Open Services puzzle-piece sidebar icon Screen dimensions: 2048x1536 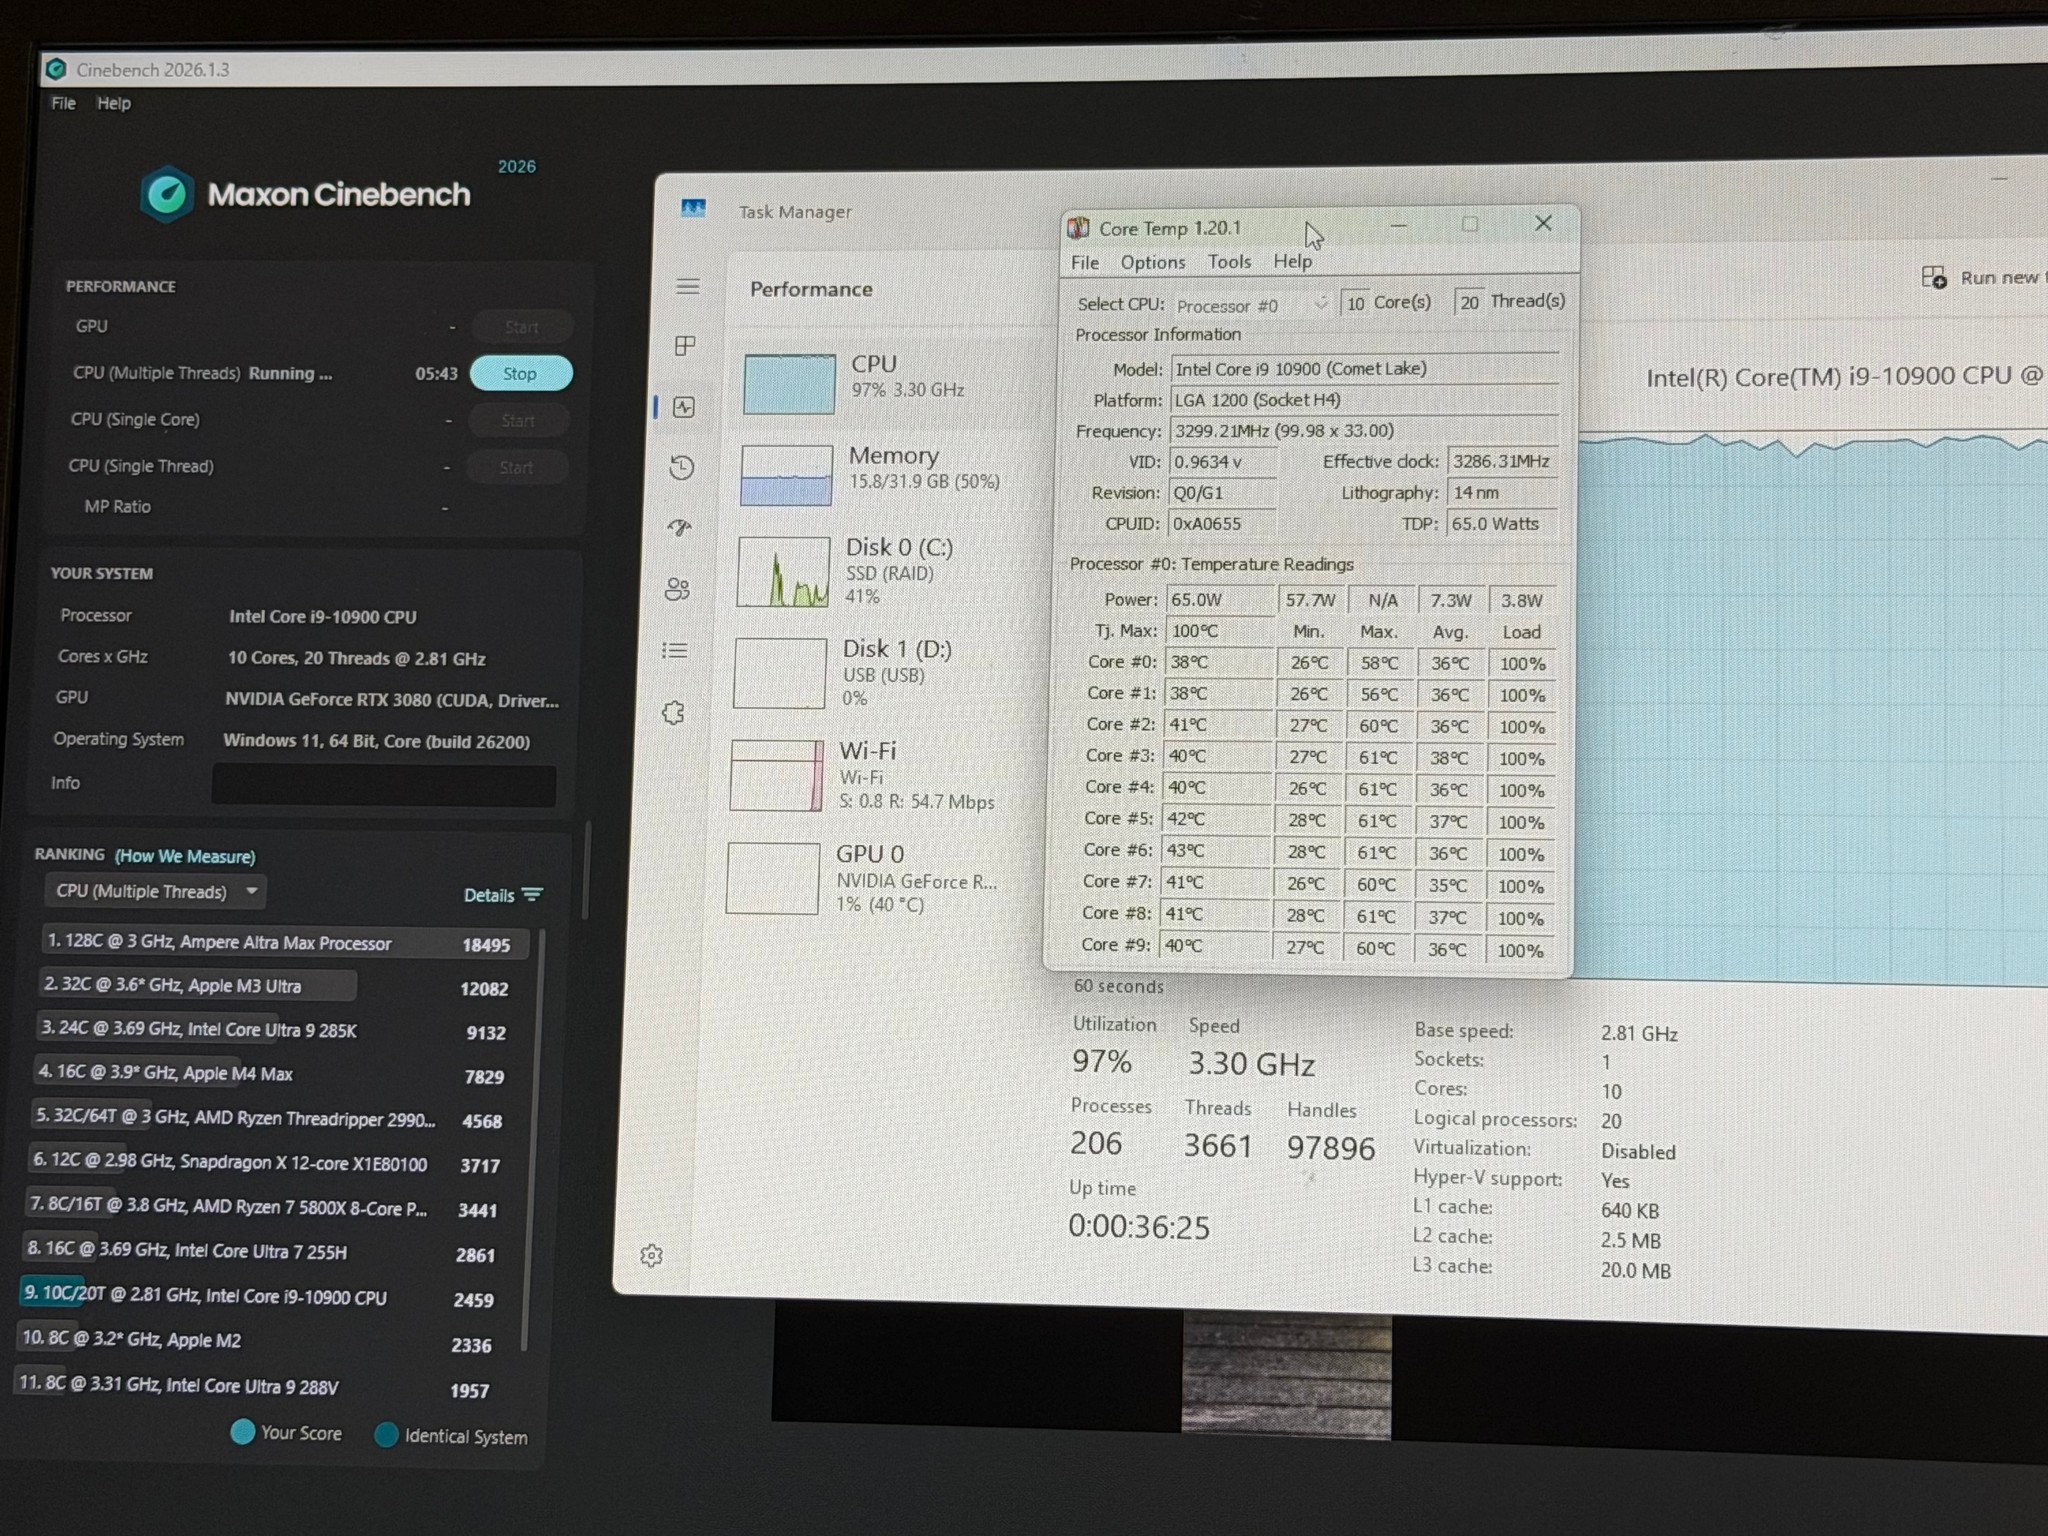pyautogui.click(x=673, y=713)
